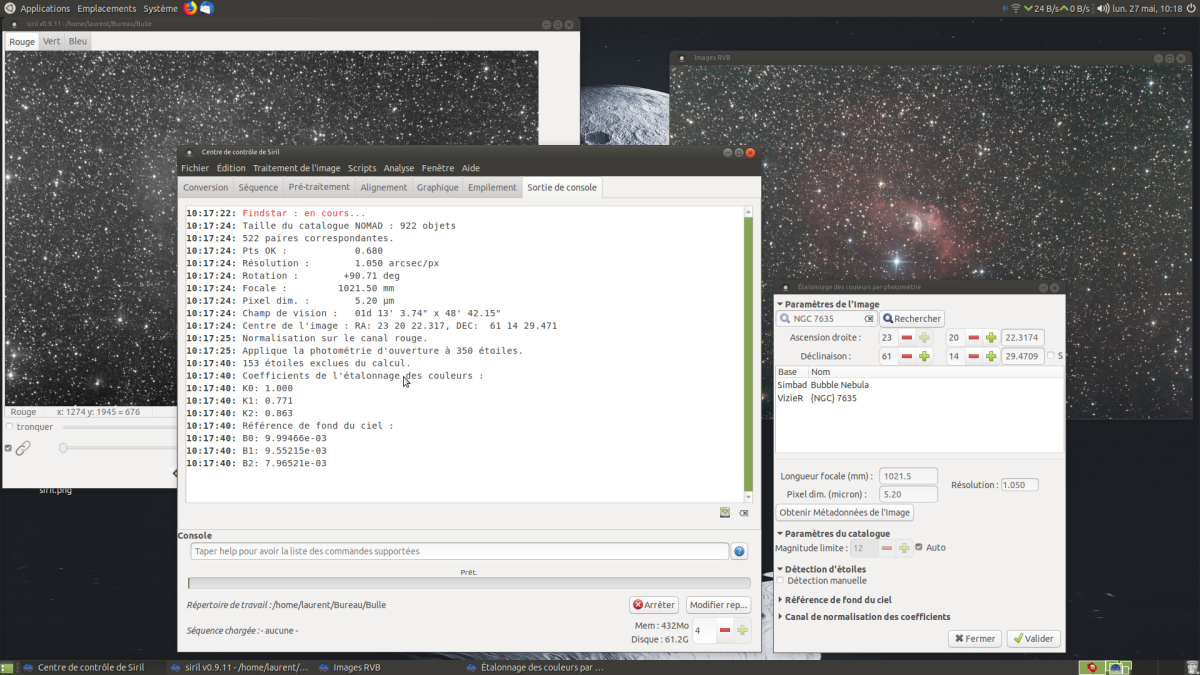Click the chain link icon in image window
Screen dimensions: 1200x675
pos(23,448)
